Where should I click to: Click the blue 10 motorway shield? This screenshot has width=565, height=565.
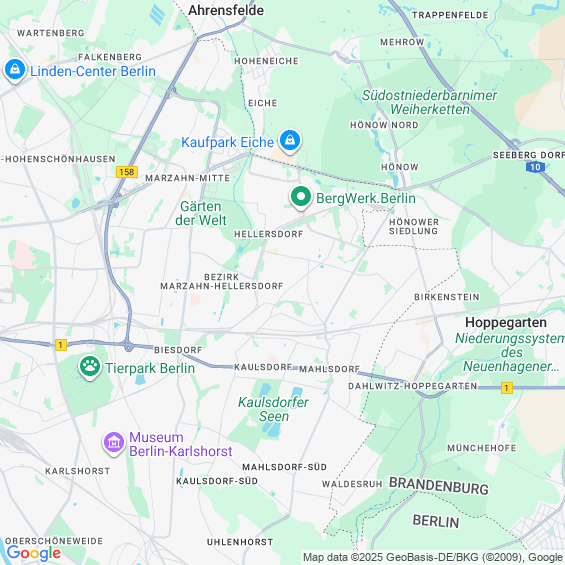coord(535,167)
